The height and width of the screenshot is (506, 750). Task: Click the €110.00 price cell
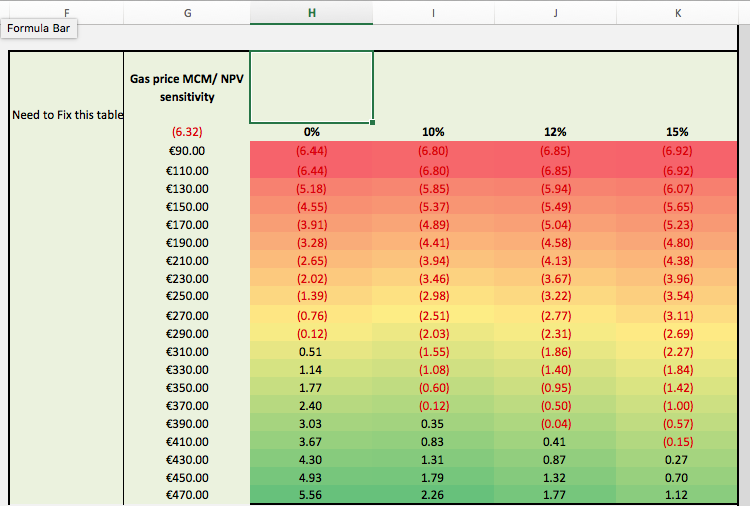pyautogui.click(x=187, y=170)
